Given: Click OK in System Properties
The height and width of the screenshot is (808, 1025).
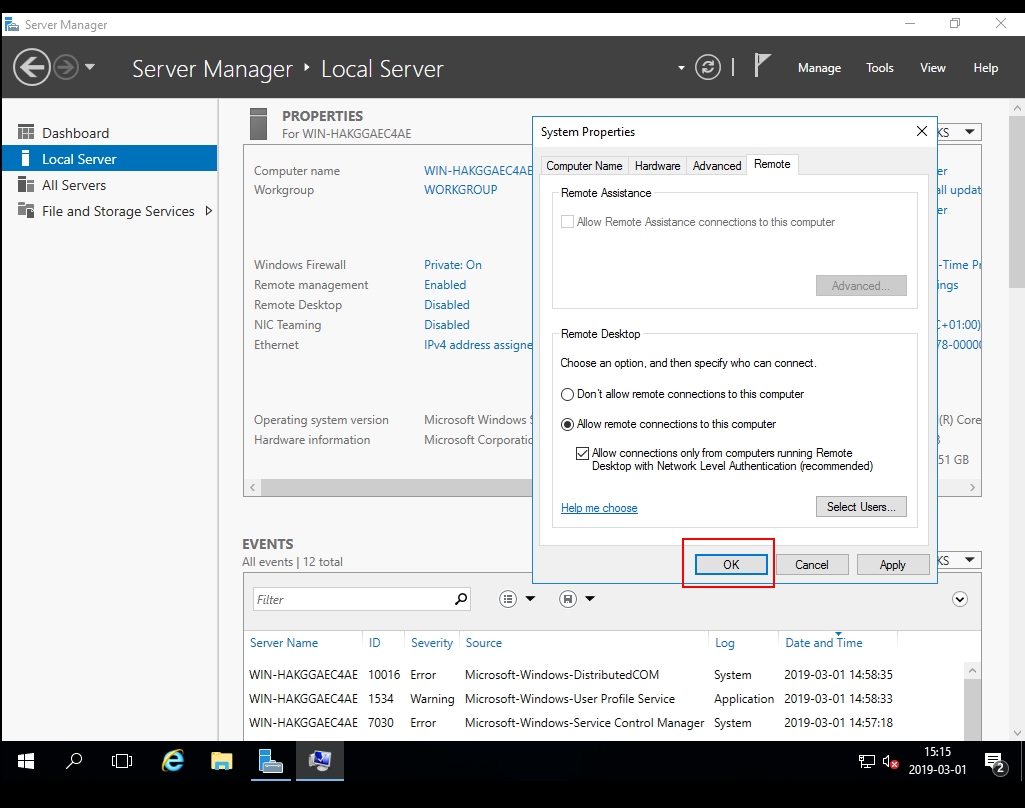Looking at the screenshot, I should [x=731, y=564].
